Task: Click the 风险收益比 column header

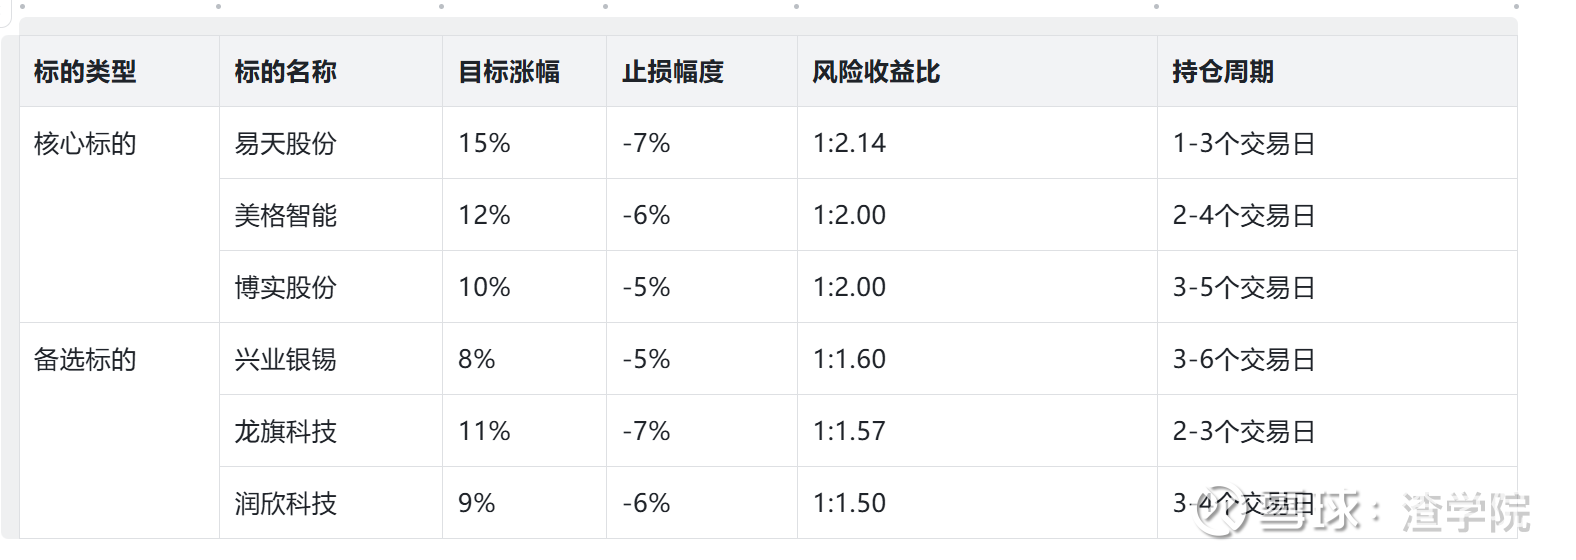Action: click(x=876, y=72)
